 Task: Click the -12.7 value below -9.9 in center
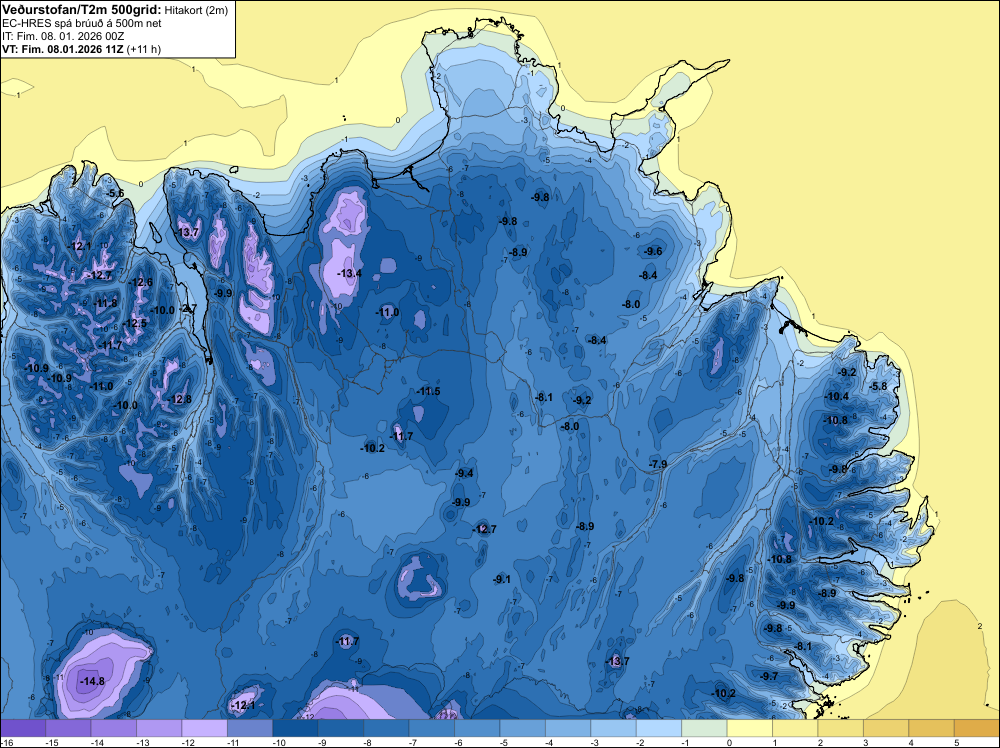(484, 529)
